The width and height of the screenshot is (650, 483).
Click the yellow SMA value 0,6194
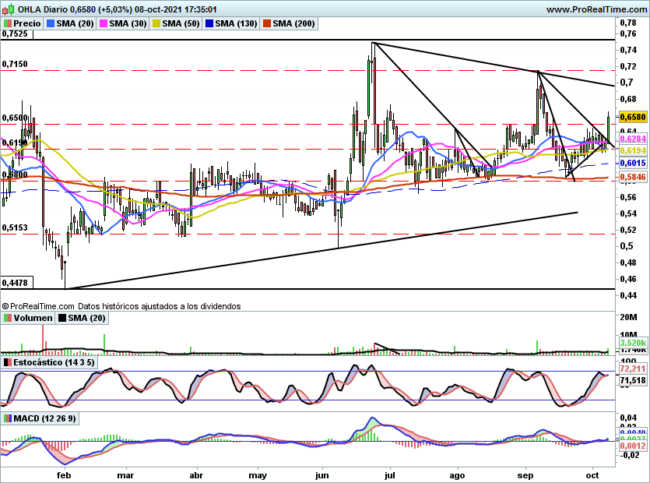pyautogui.click(x=633, y=150)
